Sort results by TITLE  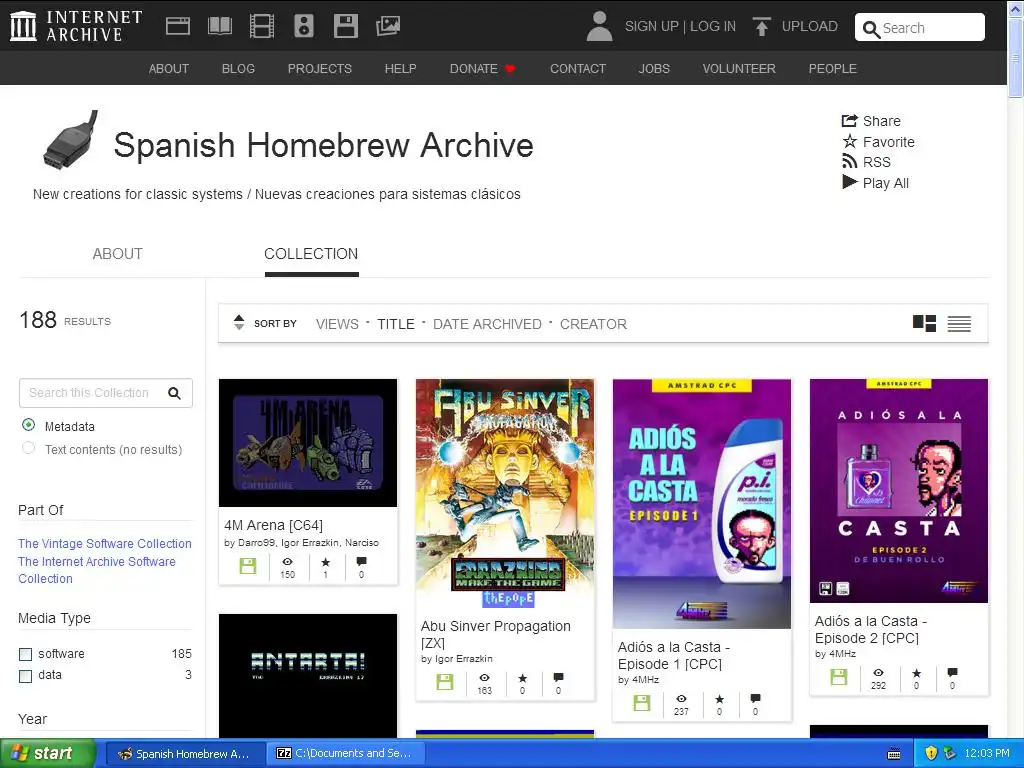pos(396,324)
